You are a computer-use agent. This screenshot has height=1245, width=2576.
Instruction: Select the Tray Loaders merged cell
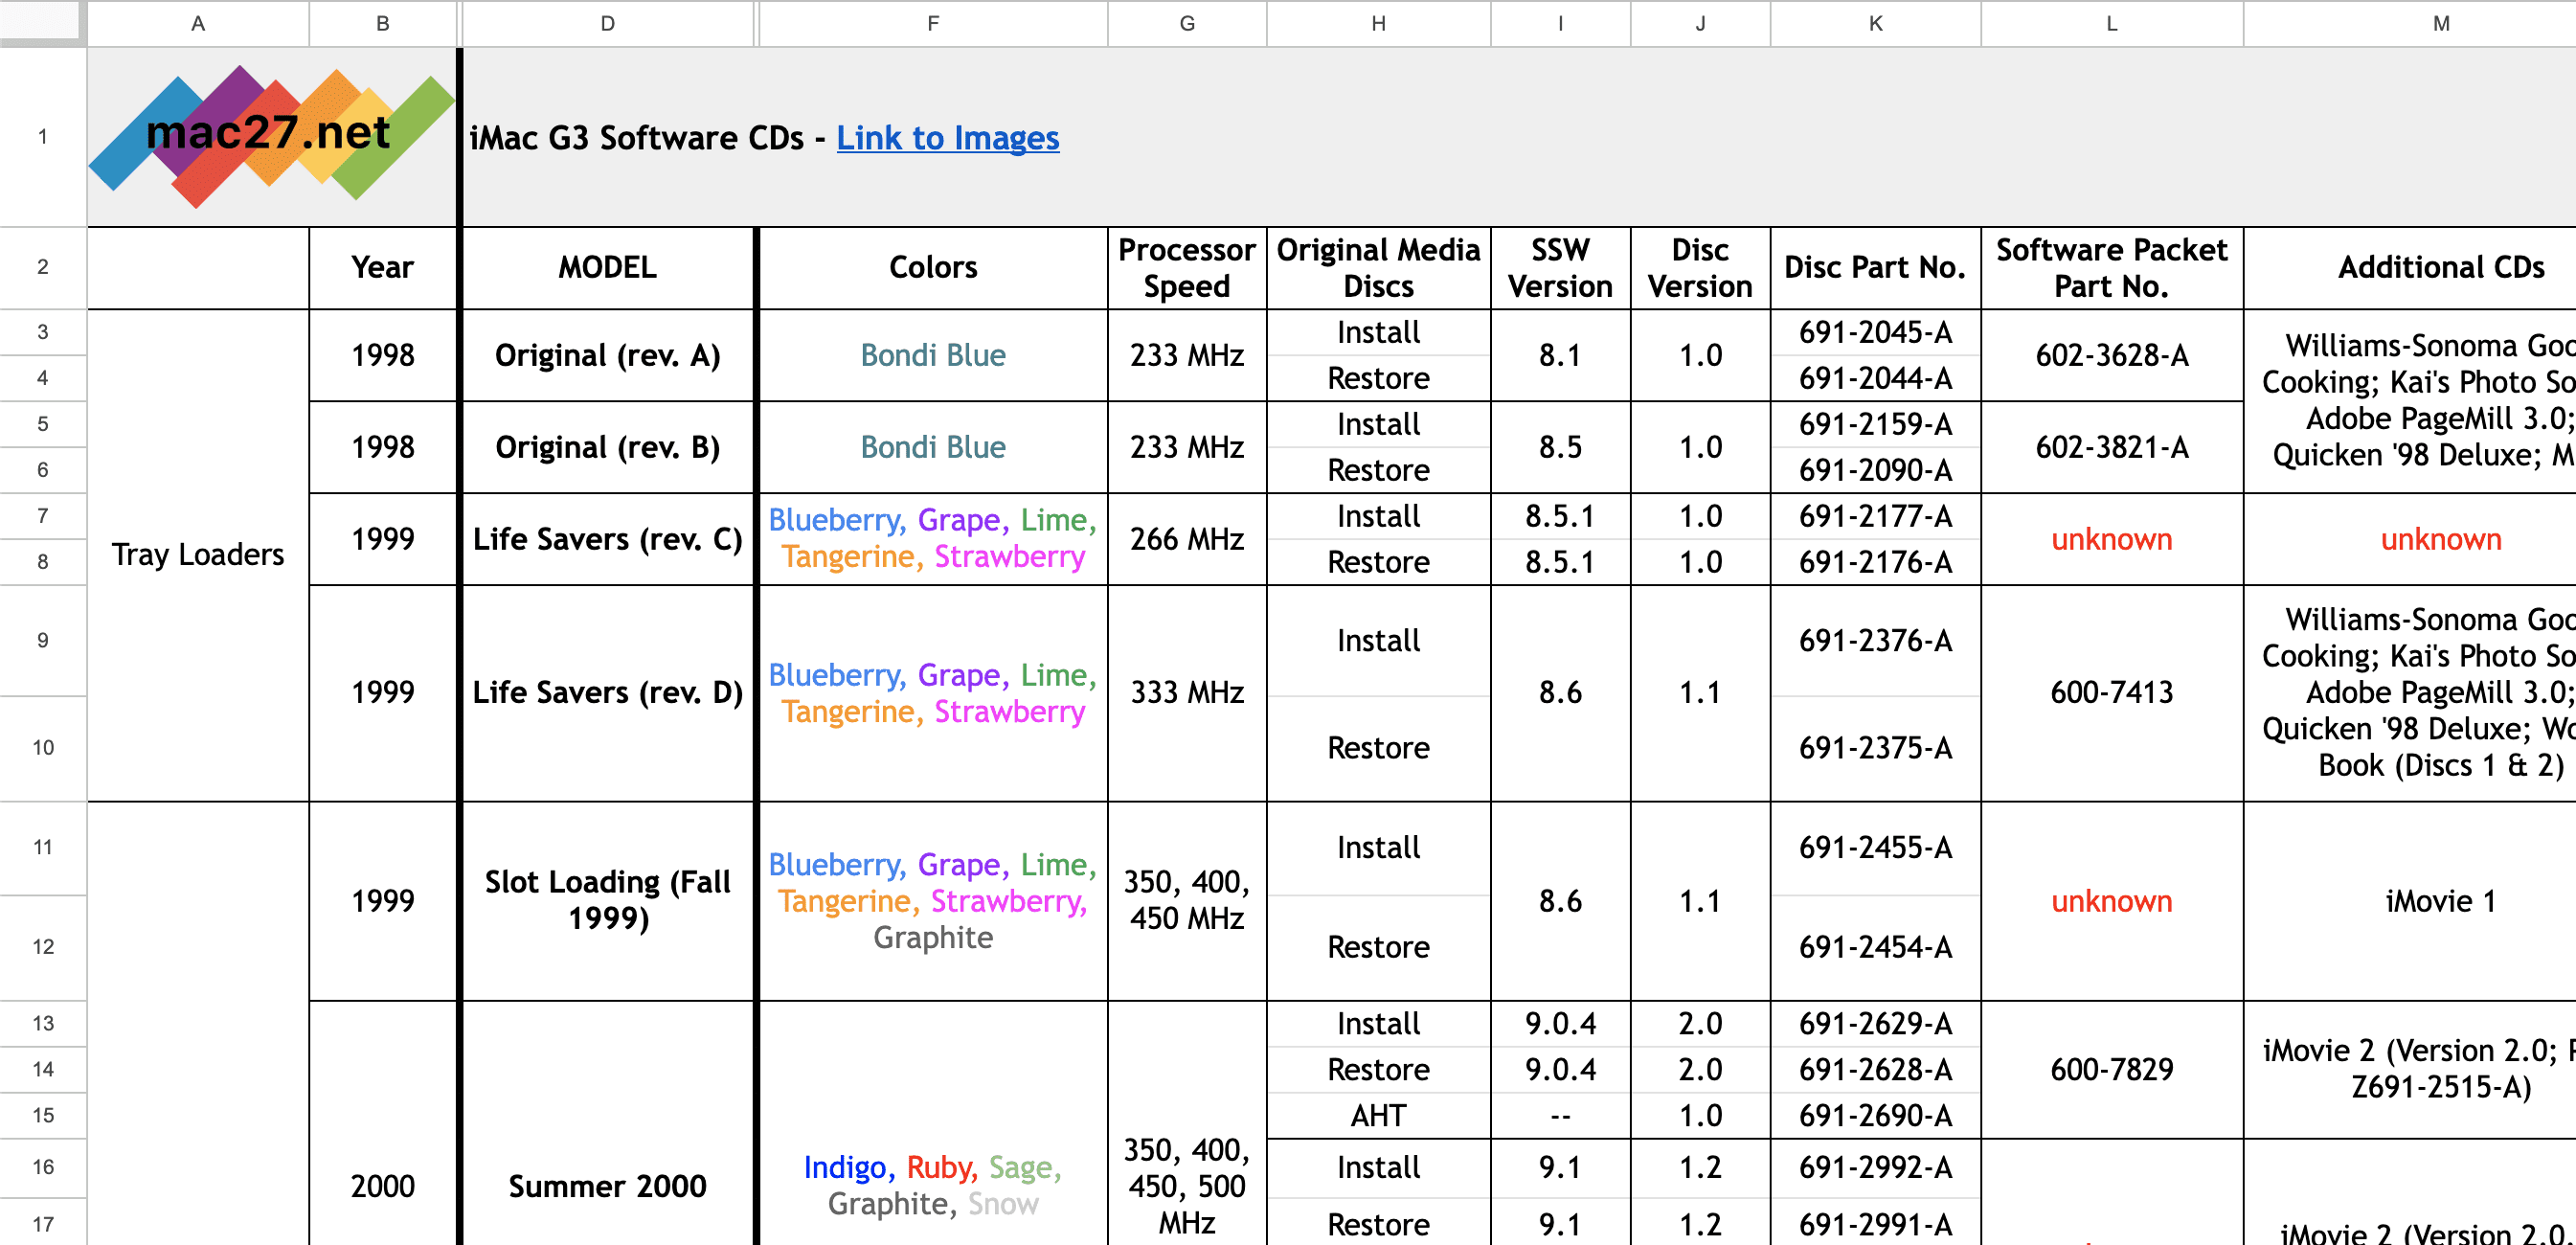197,554
